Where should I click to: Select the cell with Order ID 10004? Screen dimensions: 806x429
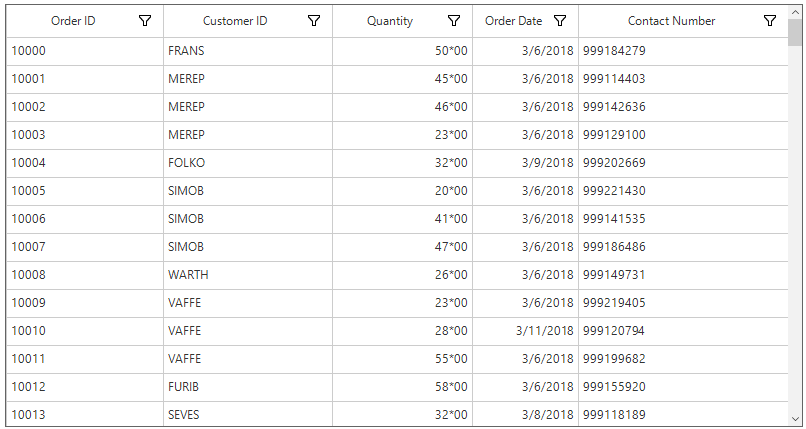pos(85,163)
